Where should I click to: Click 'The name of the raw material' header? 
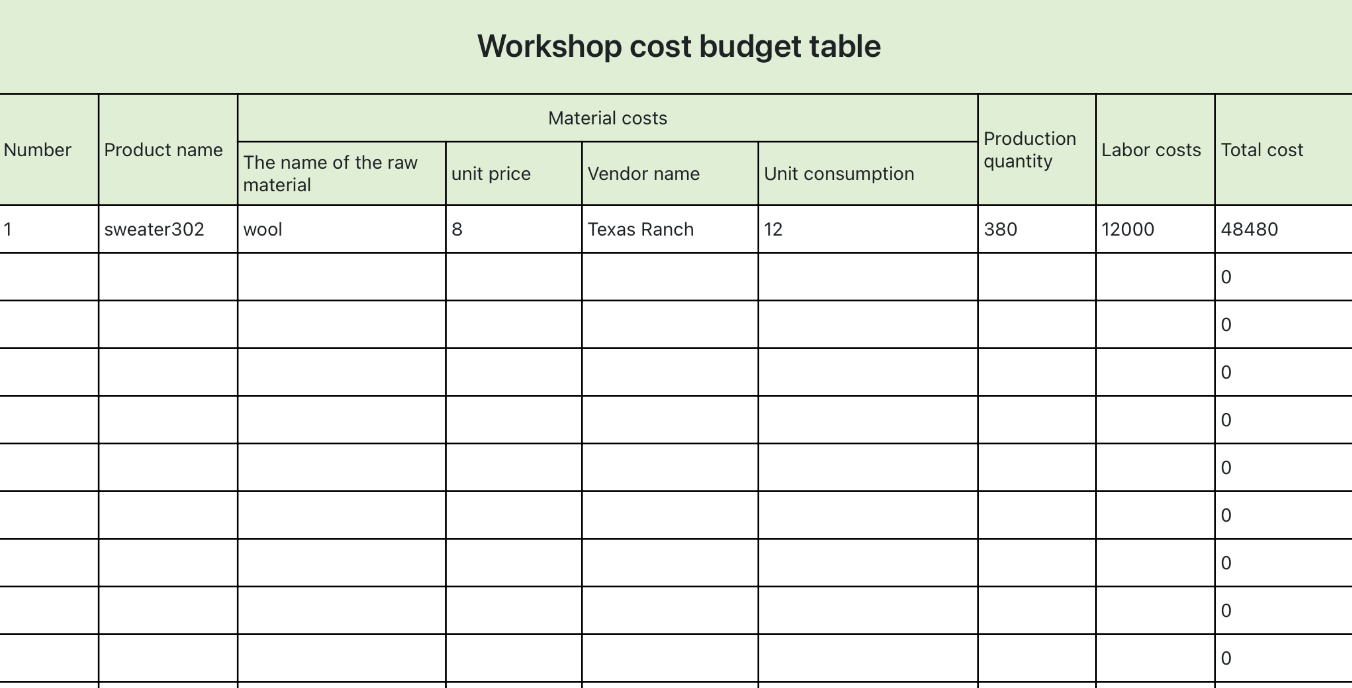pyautogui.click(x=341, y=173)
